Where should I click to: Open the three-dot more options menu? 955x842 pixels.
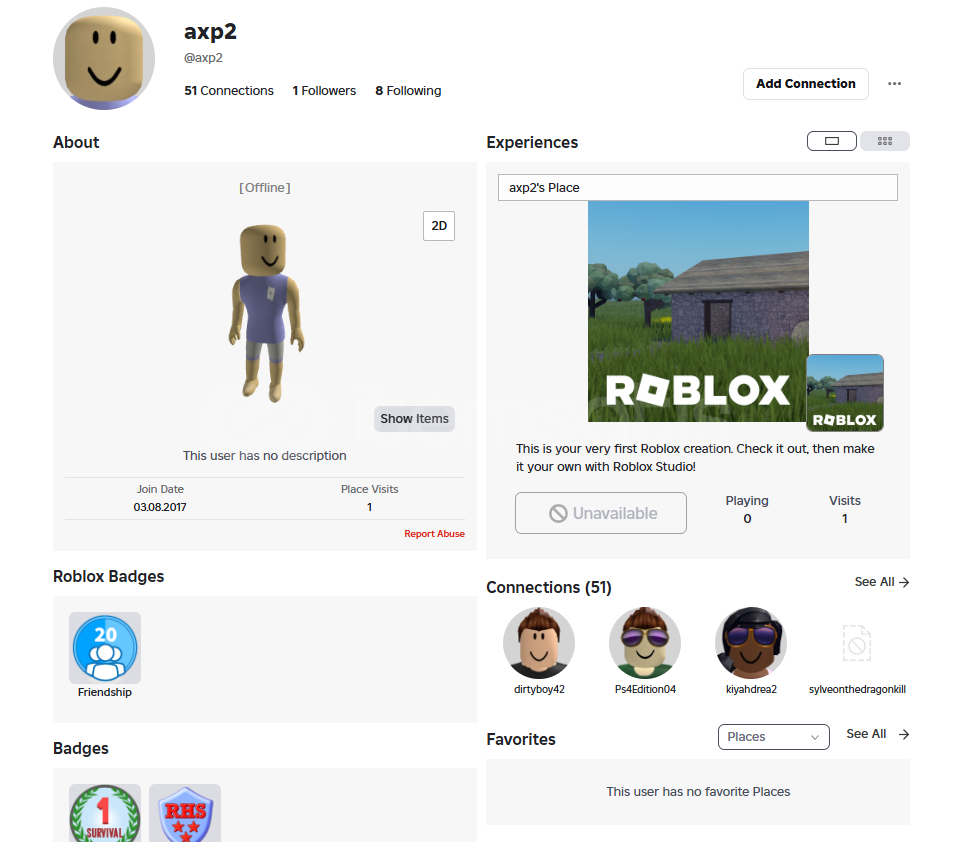coord(894,84)
